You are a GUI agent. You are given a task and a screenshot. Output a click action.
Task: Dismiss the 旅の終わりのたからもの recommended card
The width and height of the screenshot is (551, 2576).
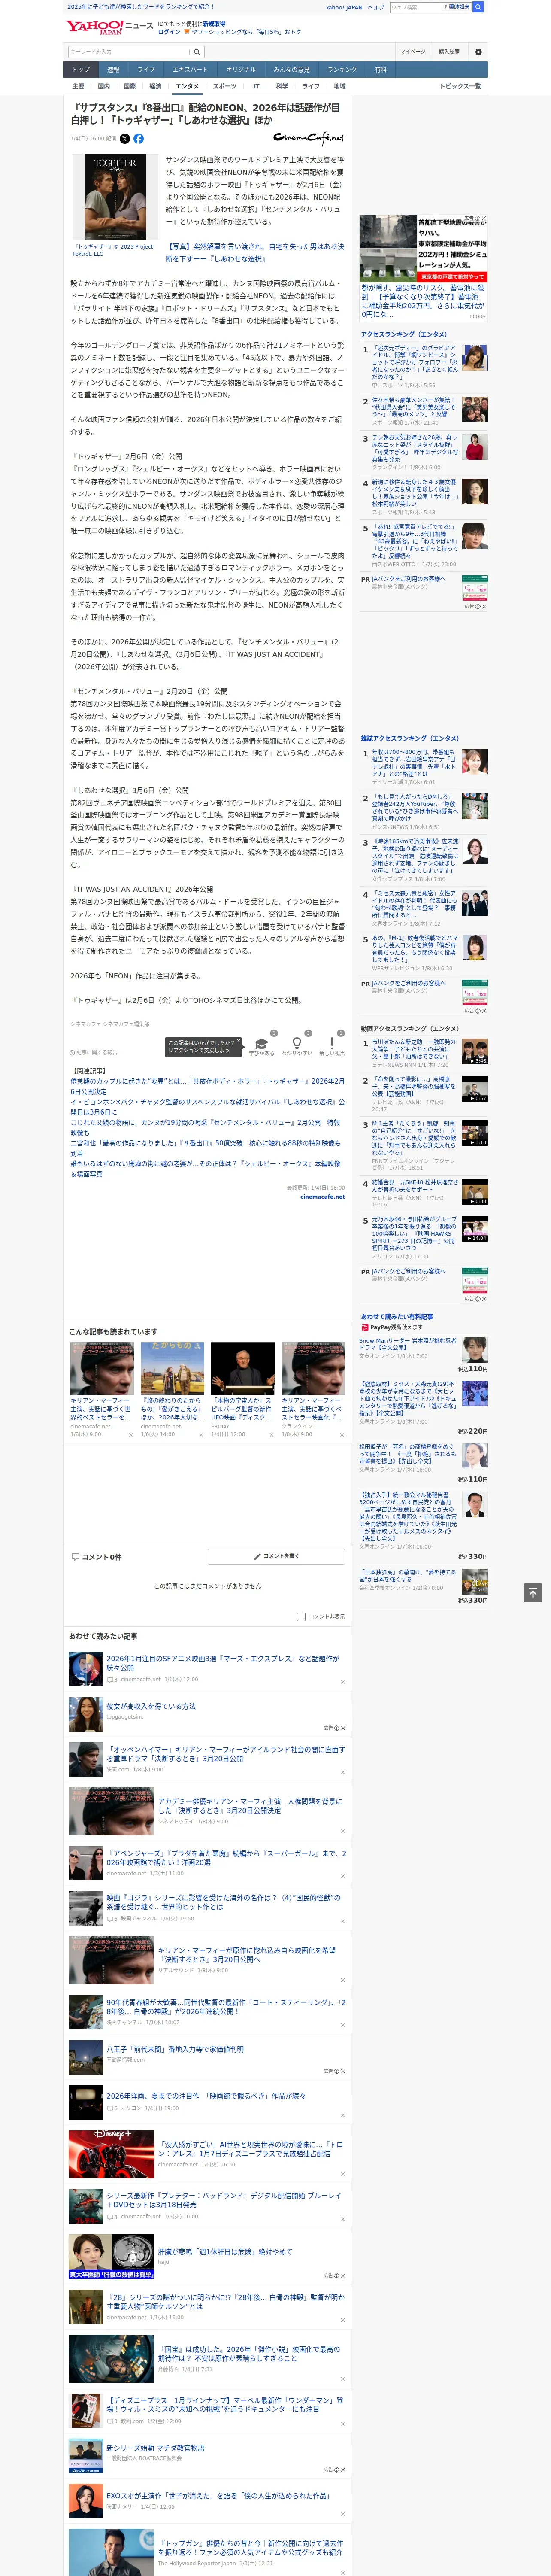pyautogui.click(x=201, y=1435)
